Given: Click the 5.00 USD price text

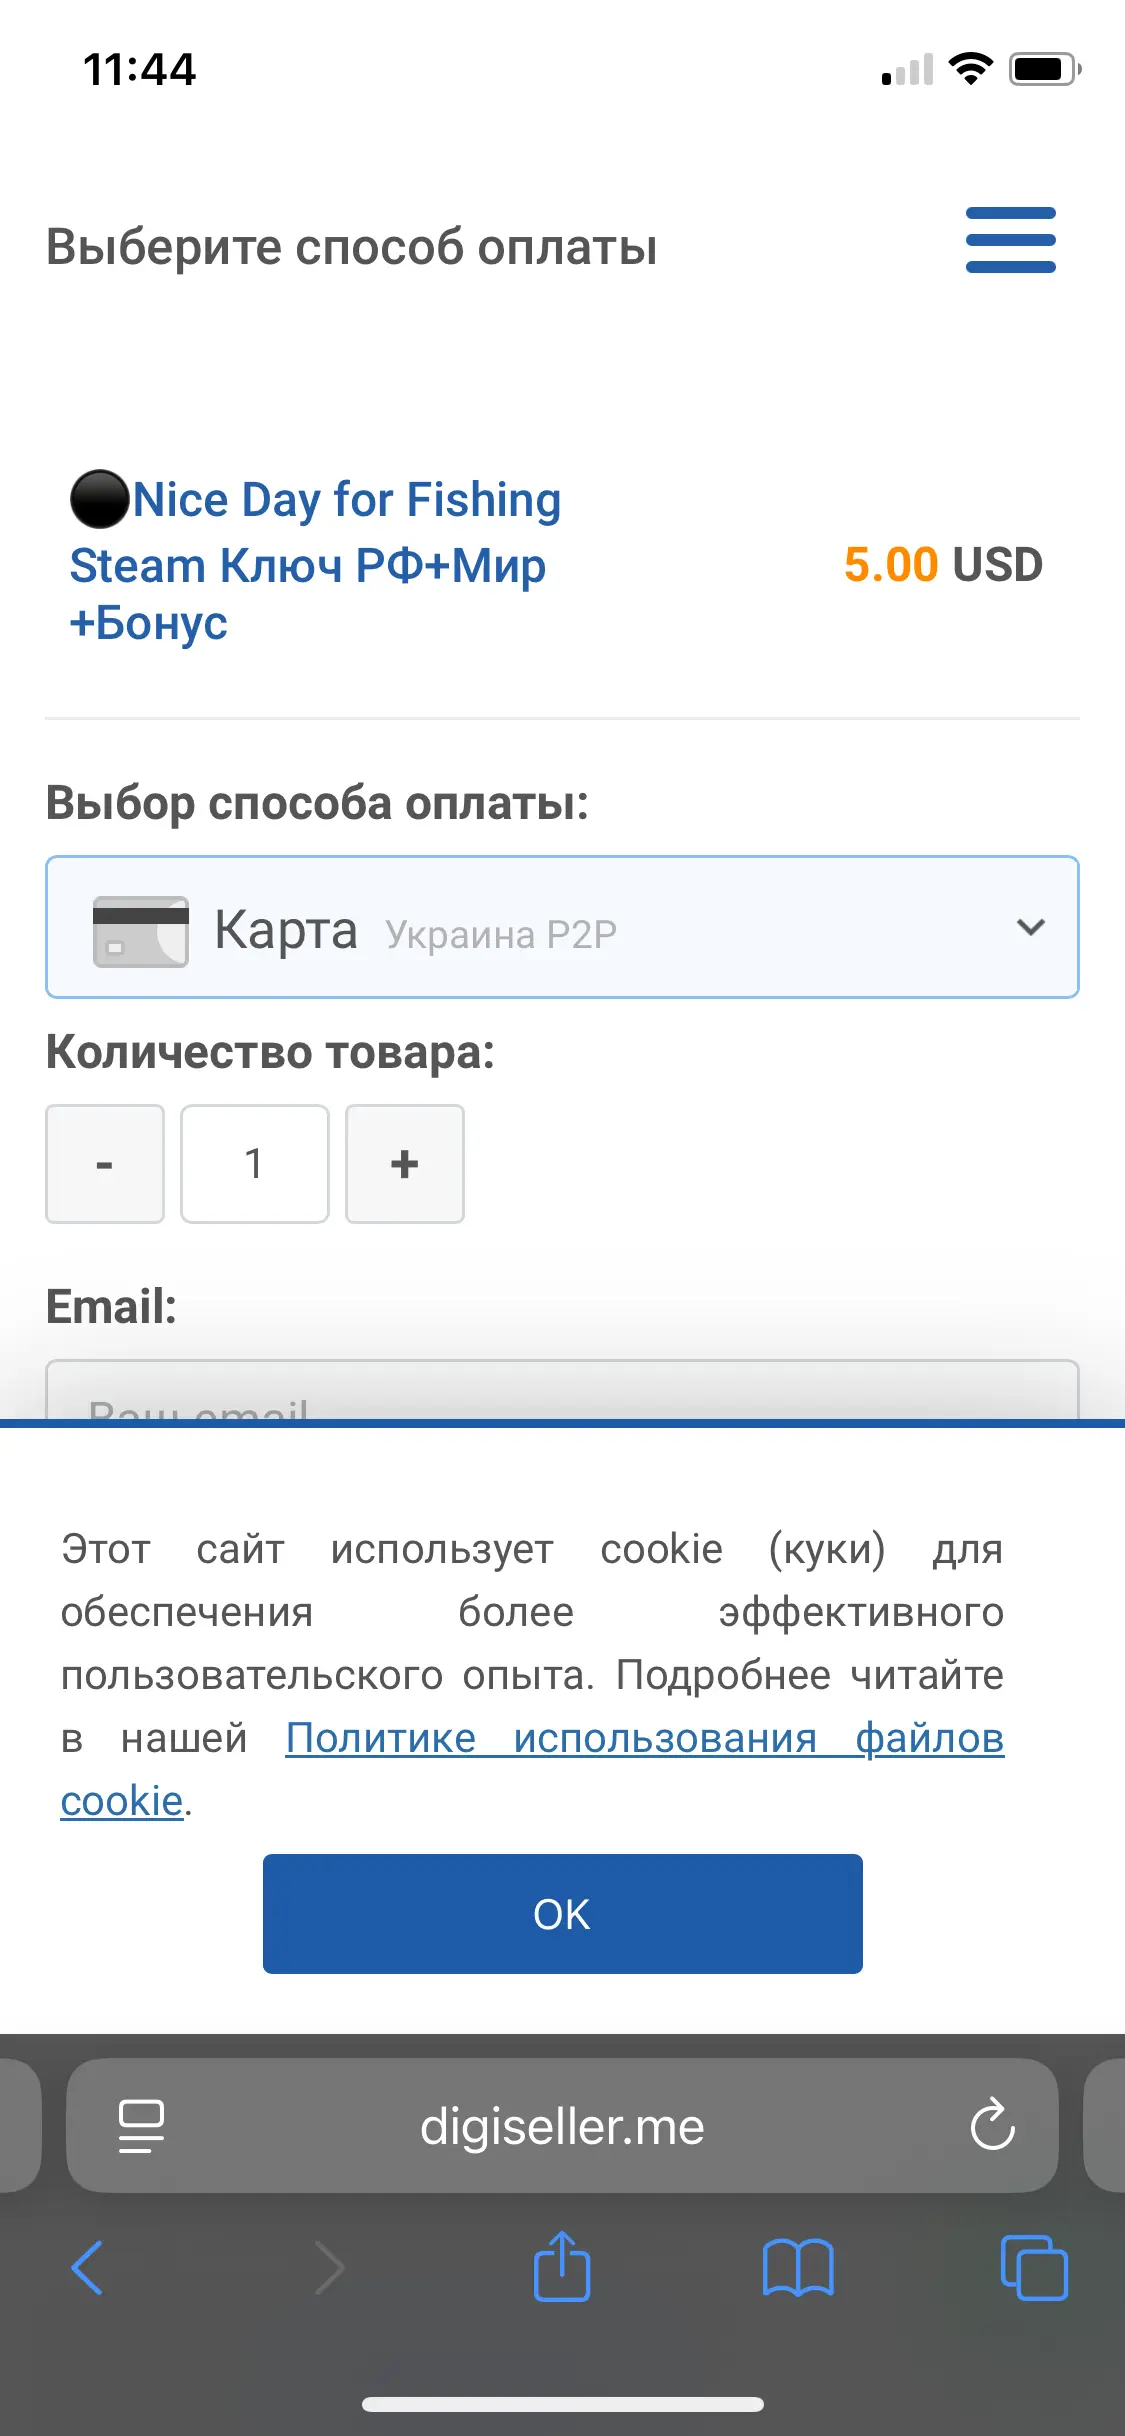Looking at the screenshot, I should coord(943,565).
